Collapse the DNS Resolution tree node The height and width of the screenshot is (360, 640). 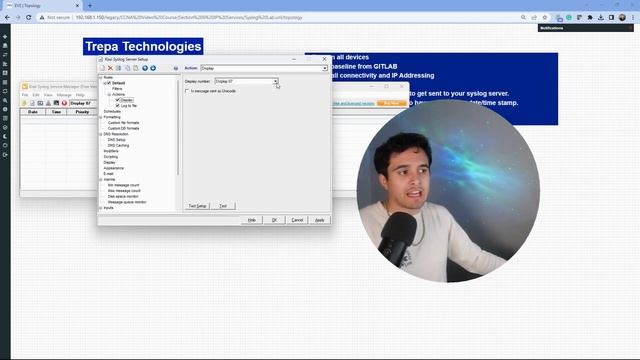pyautogui.click(x=101, y=134)
